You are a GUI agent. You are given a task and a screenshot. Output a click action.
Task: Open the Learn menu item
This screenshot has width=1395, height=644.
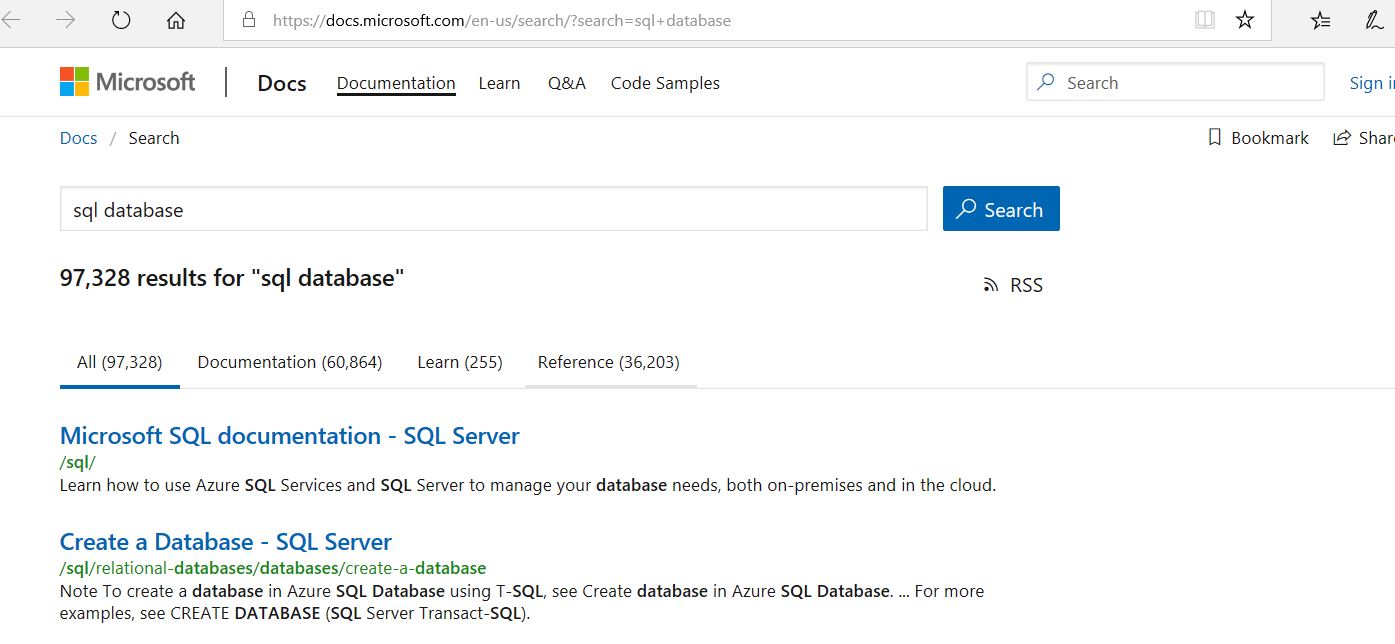(499, 83)
